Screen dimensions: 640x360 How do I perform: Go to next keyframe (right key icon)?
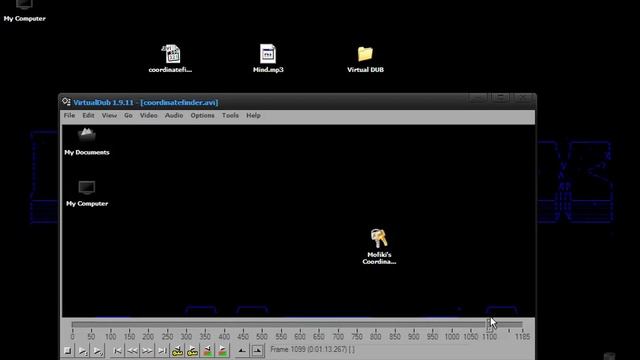[x=193, y=351]
